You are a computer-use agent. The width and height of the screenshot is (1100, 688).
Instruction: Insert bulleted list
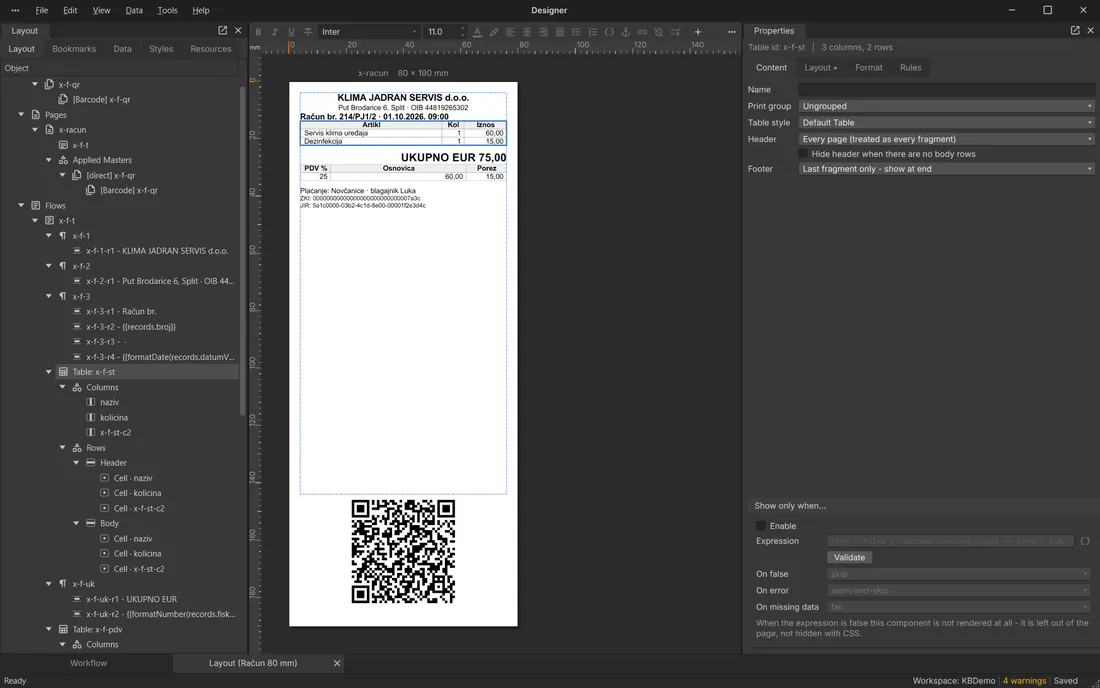pyautogui.click(x=576, y=32)
